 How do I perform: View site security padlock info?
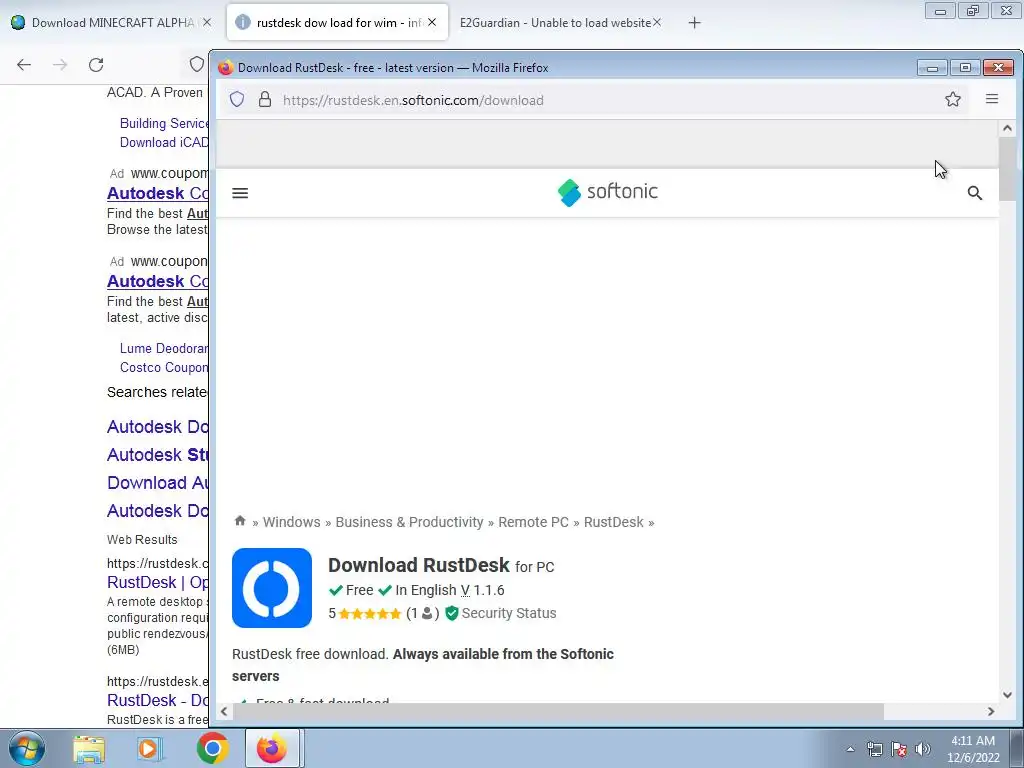(264, 99)
